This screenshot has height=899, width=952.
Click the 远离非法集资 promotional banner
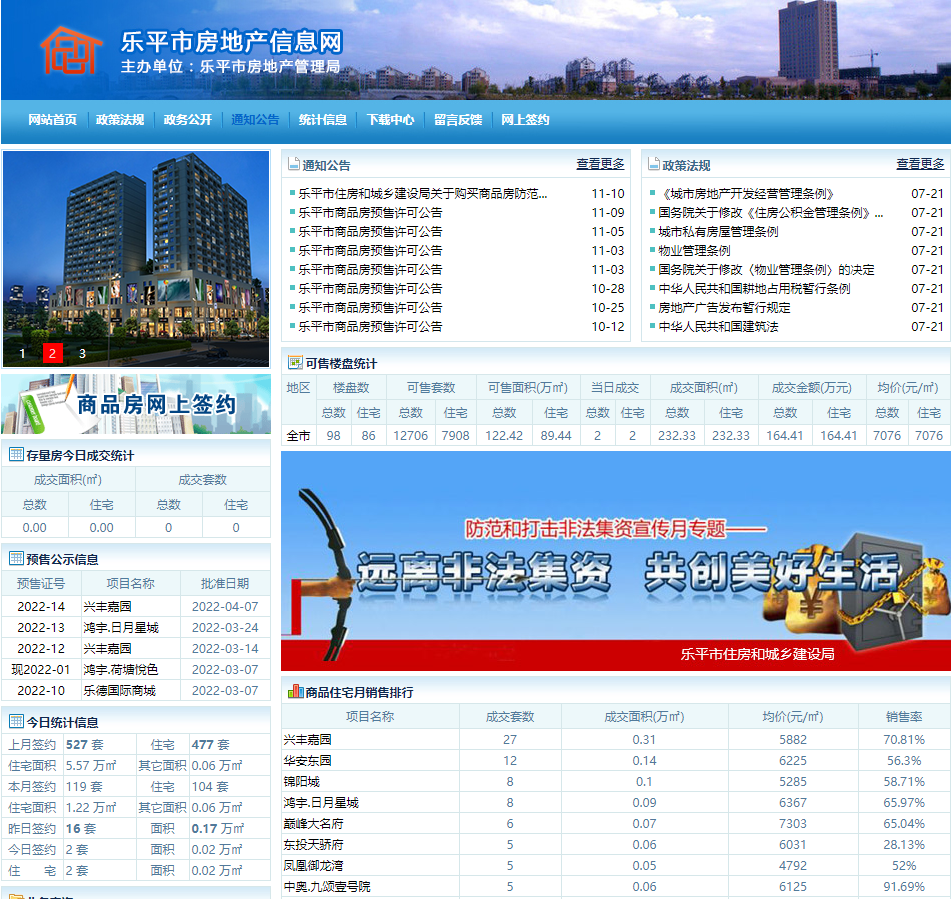tap(615, 560)
